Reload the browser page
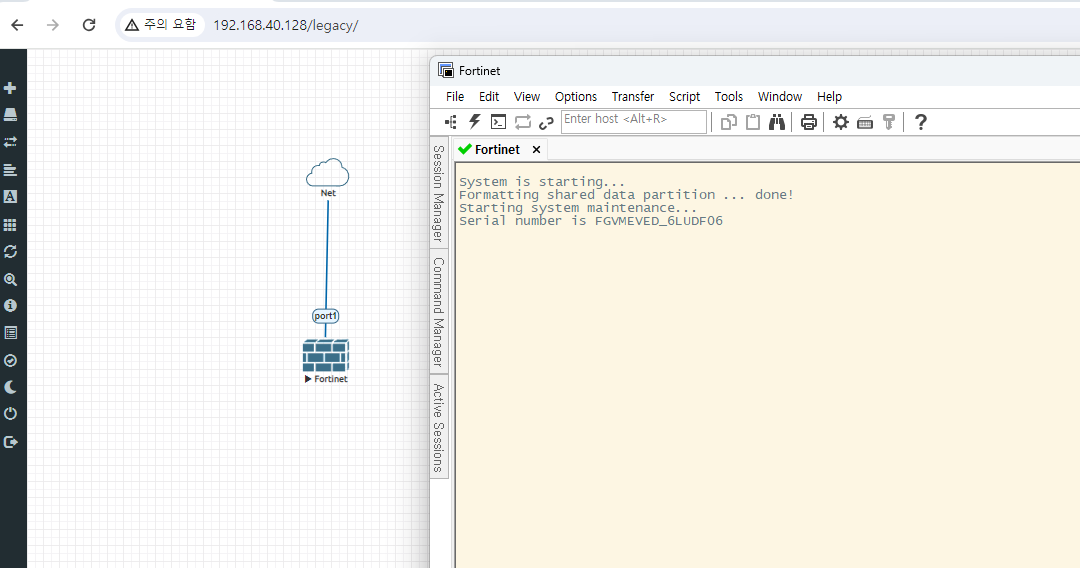Viewport: 1080px width, 568px height. click(x=89, y=25)
